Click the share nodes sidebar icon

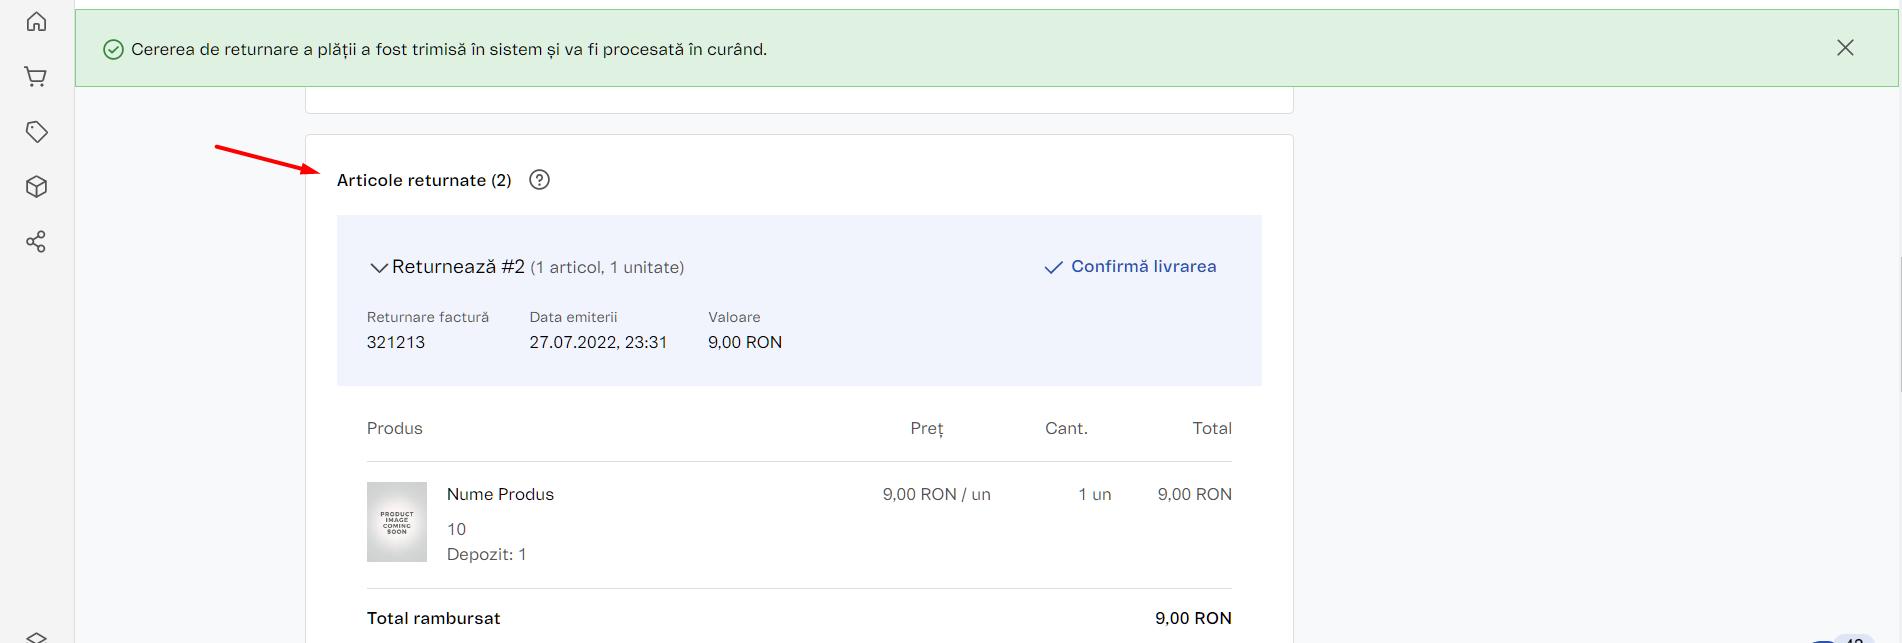pyautogui.click(x=37, y=242)
